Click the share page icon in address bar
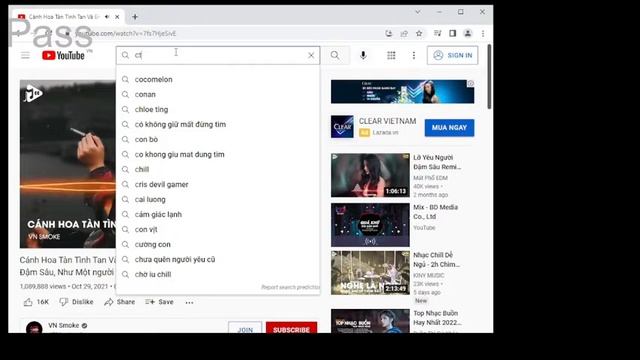Screen dimensions: 640x360 404,33
